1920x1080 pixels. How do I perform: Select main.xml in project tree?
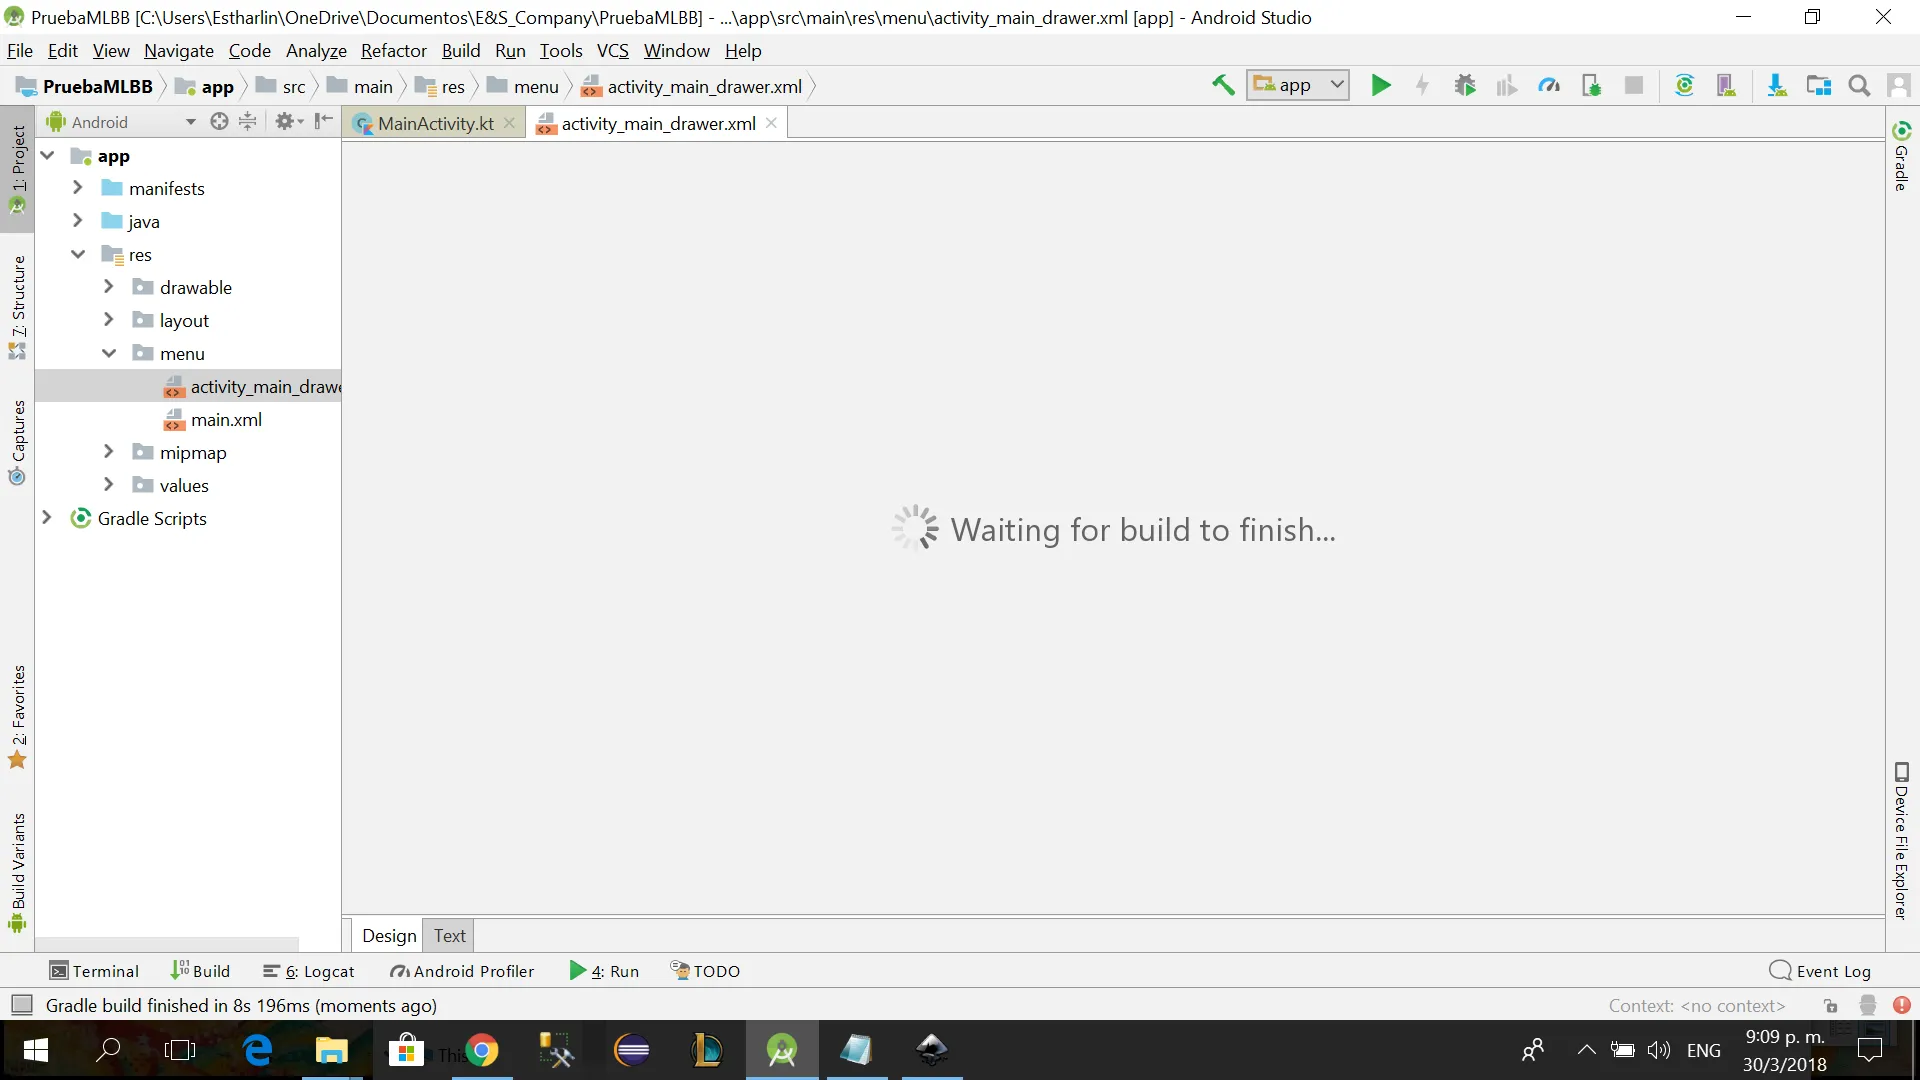point(226,420)
